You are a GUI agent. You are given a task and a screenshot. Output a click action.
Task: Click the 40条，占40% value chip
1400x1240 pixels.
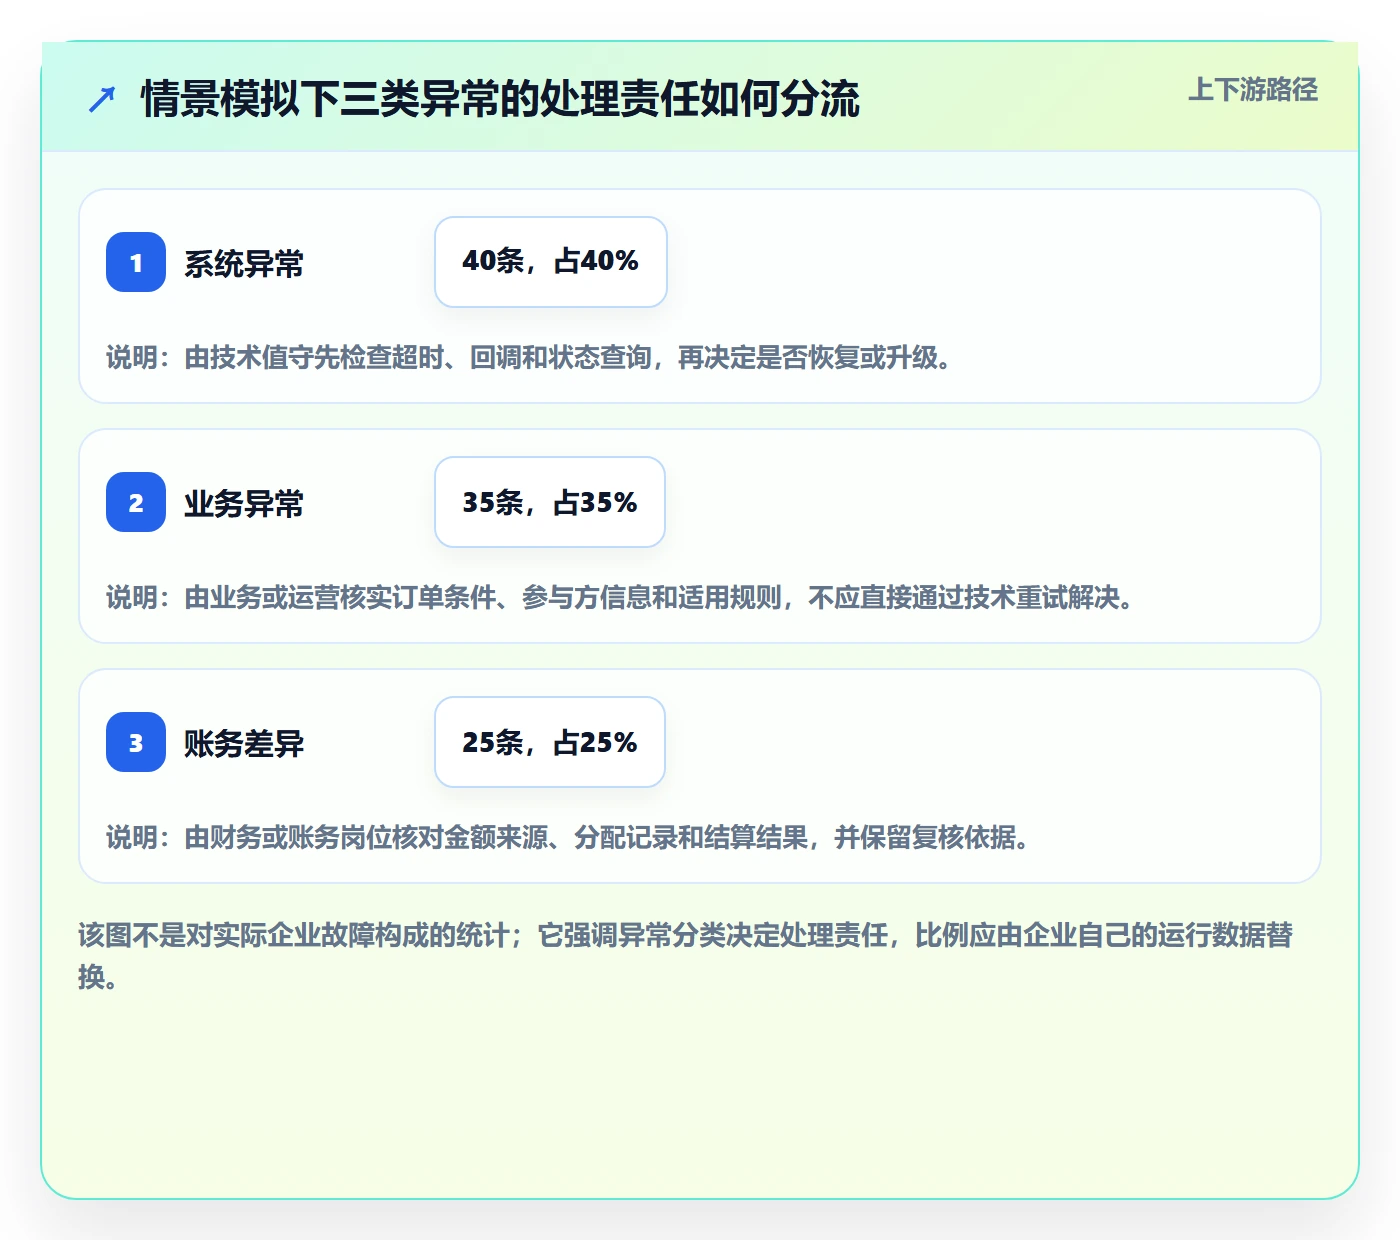coord(551,262)
